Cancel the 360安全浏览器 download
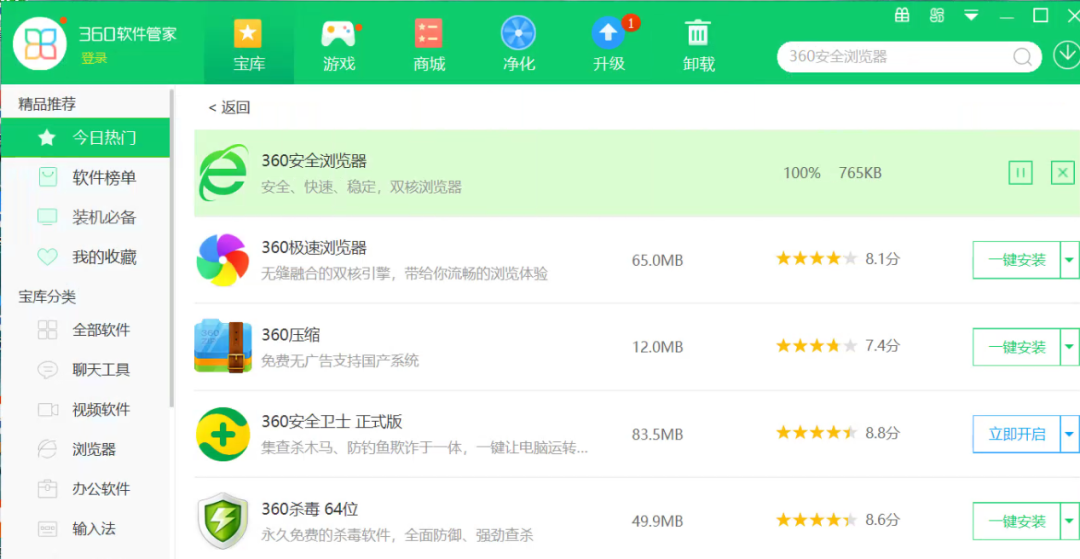The width and height of the screenshot is (1080, 559). click(x=1063, y=173)
